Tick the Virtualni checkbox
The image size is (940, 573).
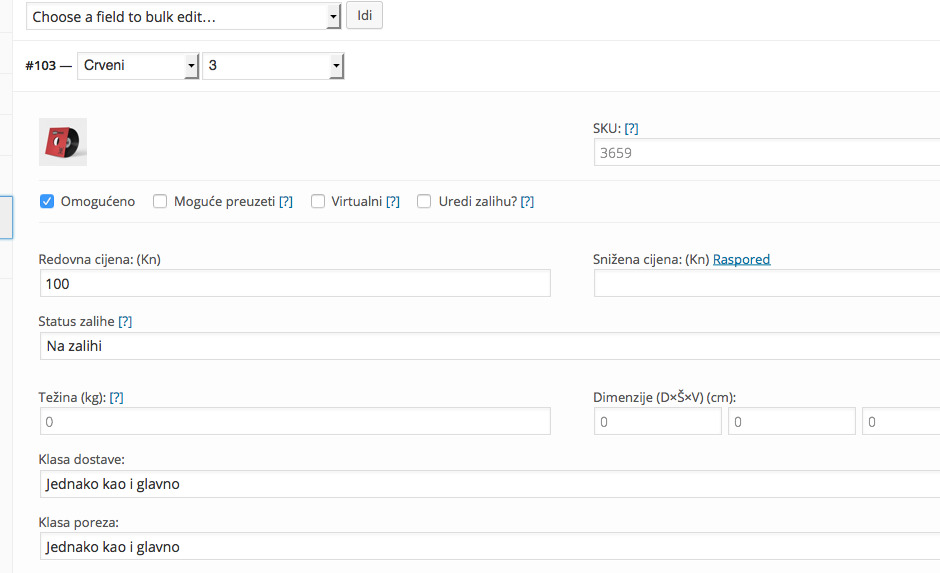(318, 201)
